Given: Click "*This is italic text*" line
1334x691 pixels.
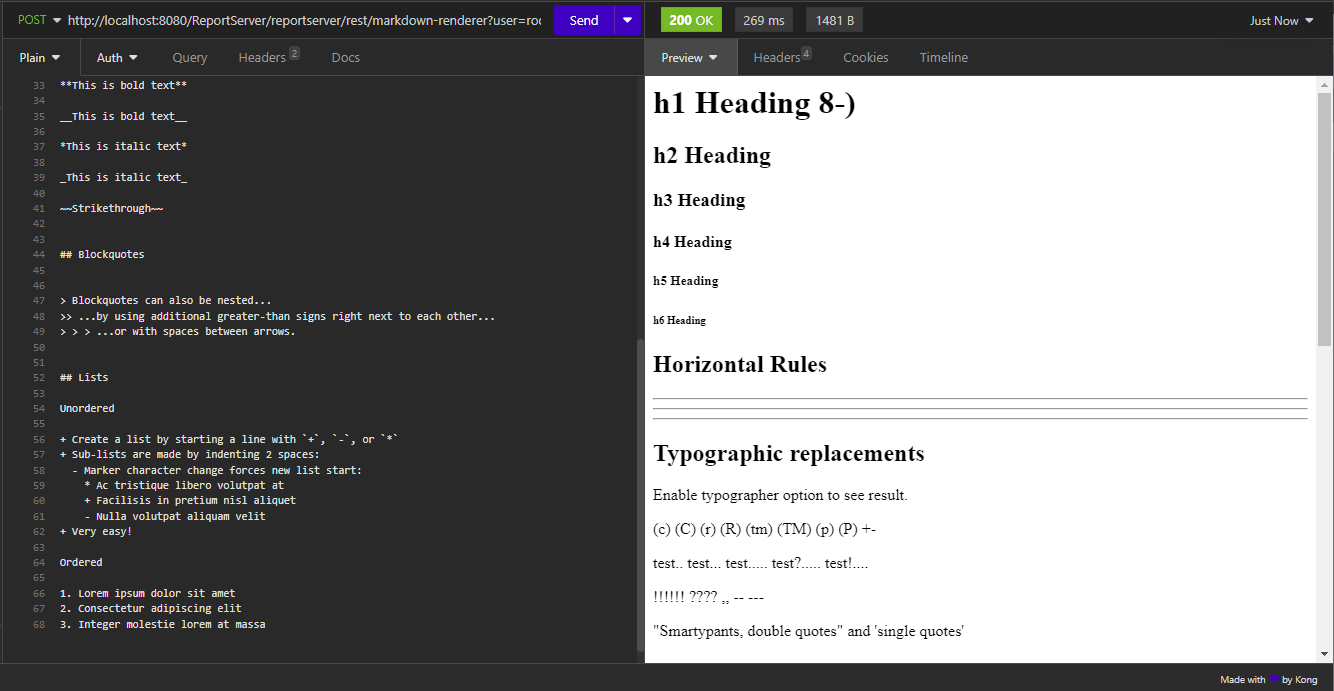Looking at the screenshot, I should pos(123,146).
